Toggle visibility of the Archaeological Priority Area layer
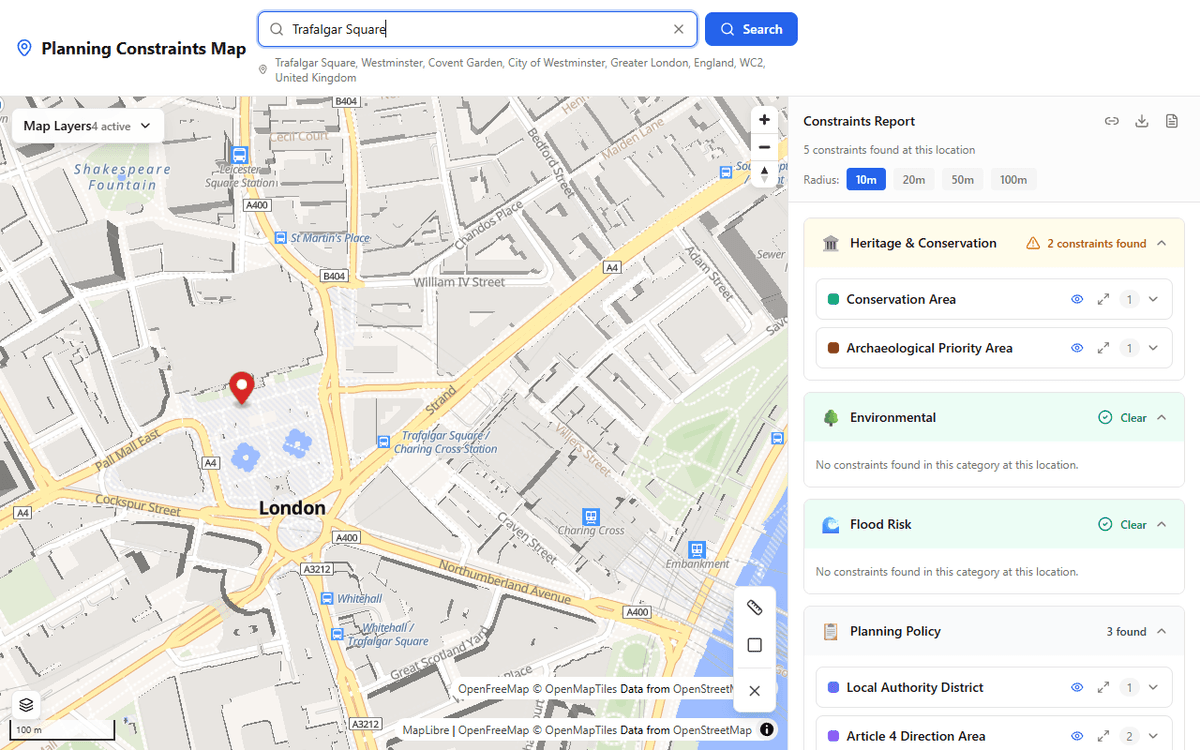 tap(1077, 347)
